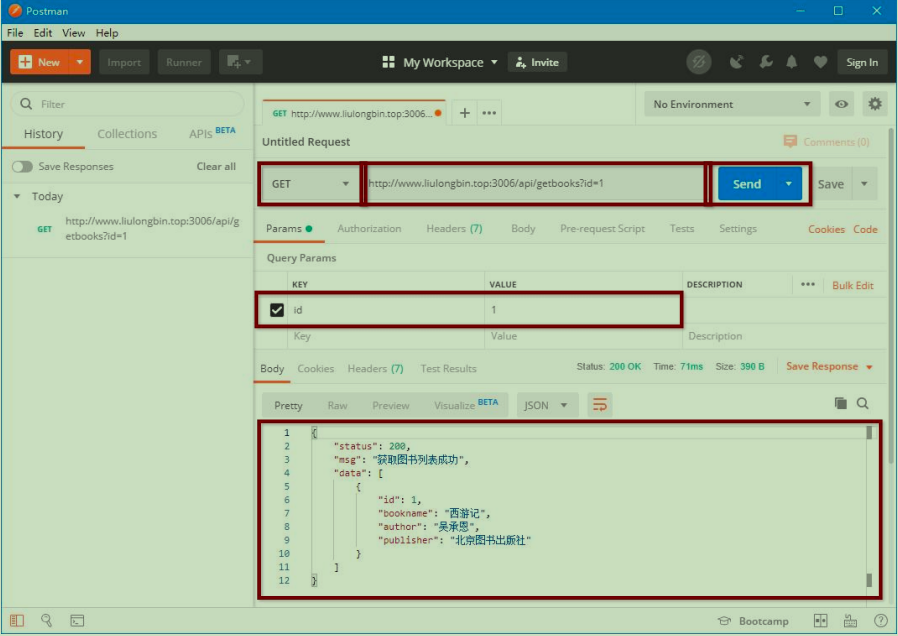Open keyboard shortcuts icon

coord(850,621)
